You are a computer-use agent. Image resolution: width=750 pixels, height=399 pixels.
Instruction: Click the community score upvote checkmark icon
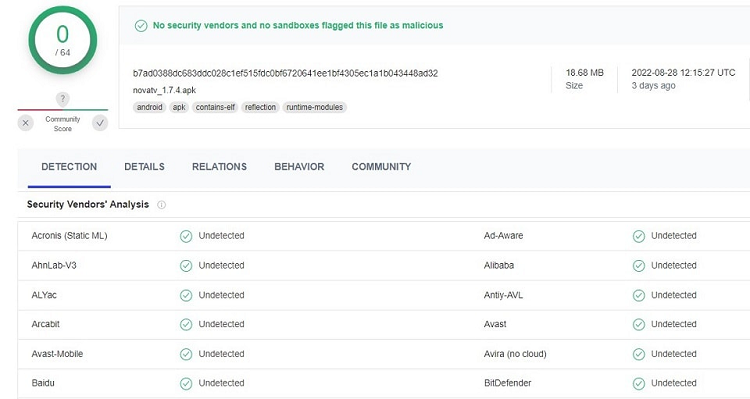tap(100, 123)
